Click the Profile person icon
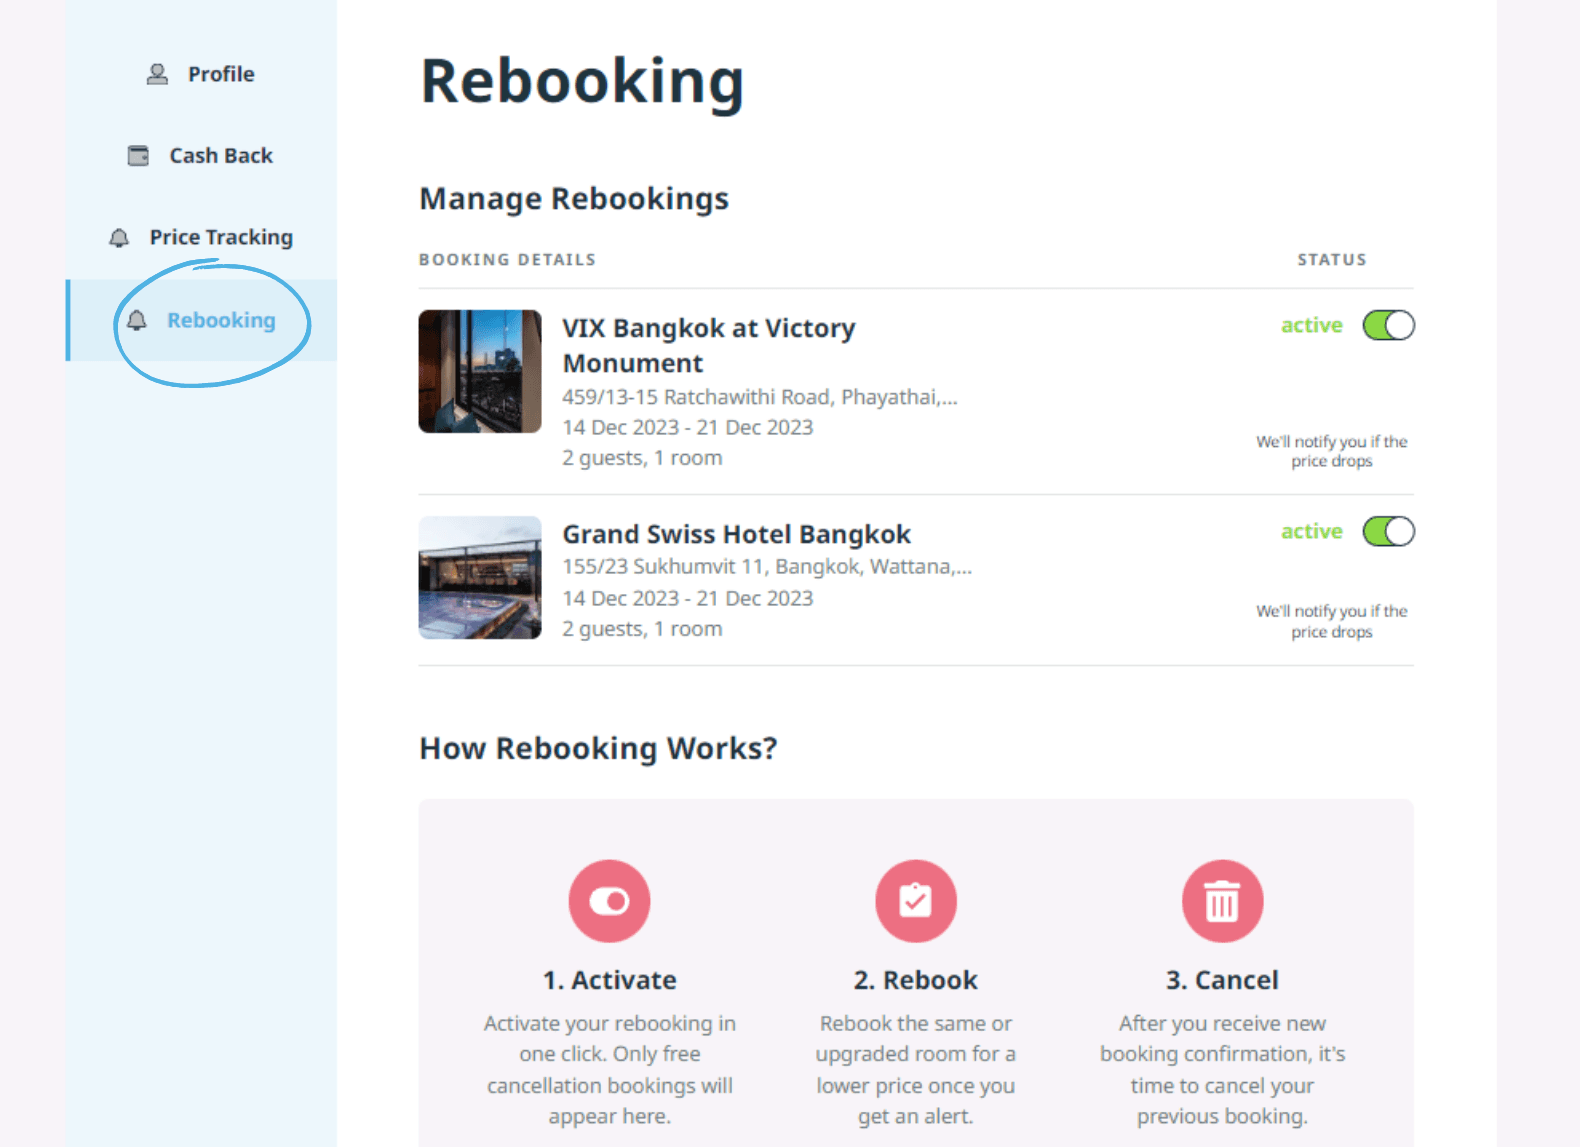Image resolution: width=1587 pixels, height=1147 pixels. coord(157,74)
